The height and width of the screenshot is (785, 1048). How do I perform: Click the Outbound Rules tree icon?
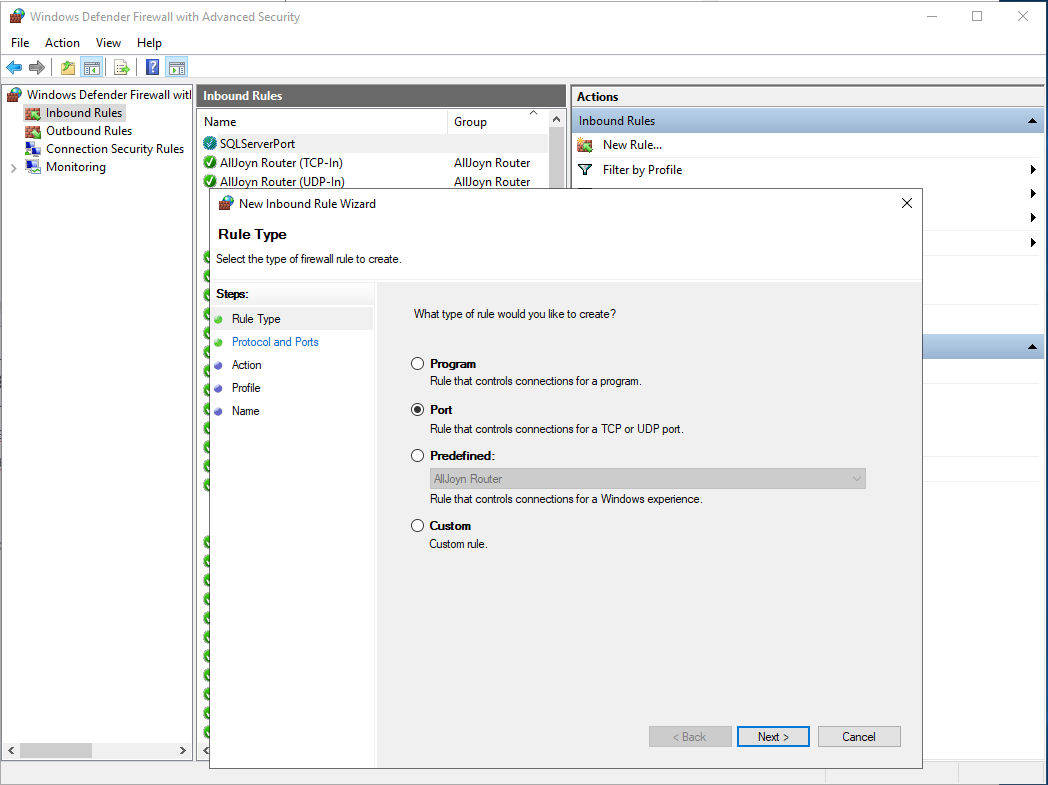pos(33,132)
